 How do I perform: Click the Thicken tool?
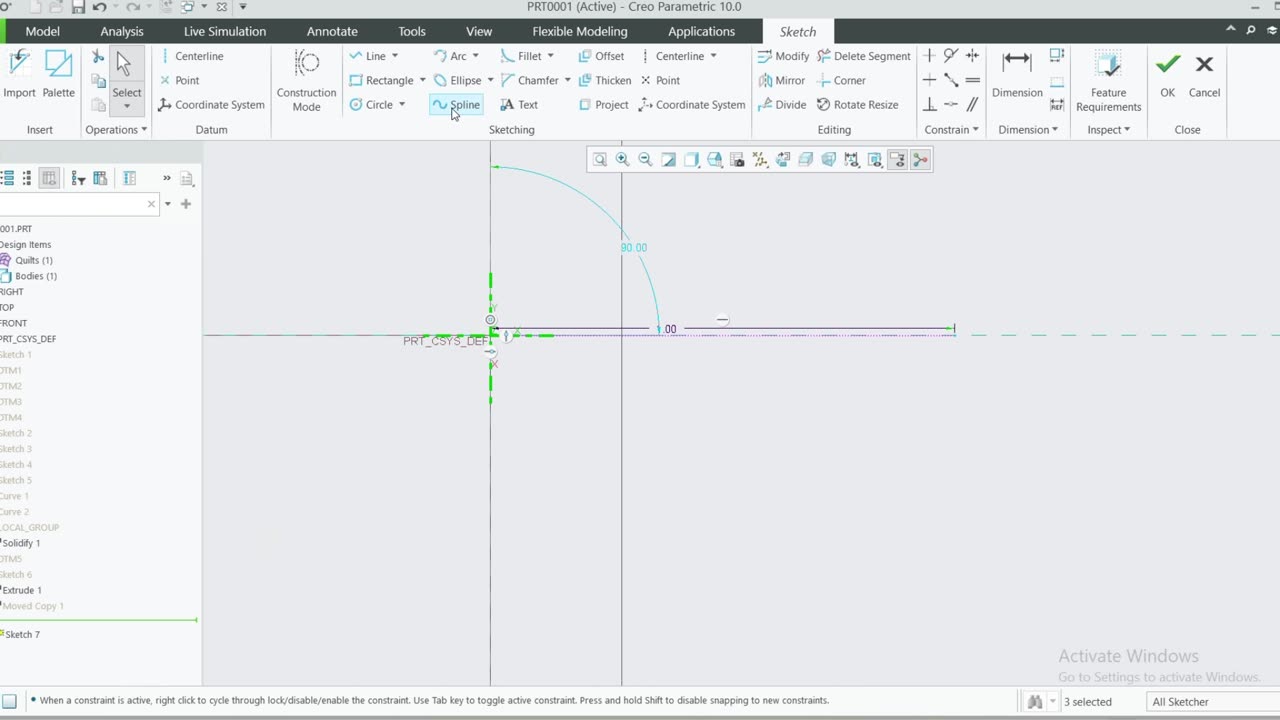tap(604, 80)
